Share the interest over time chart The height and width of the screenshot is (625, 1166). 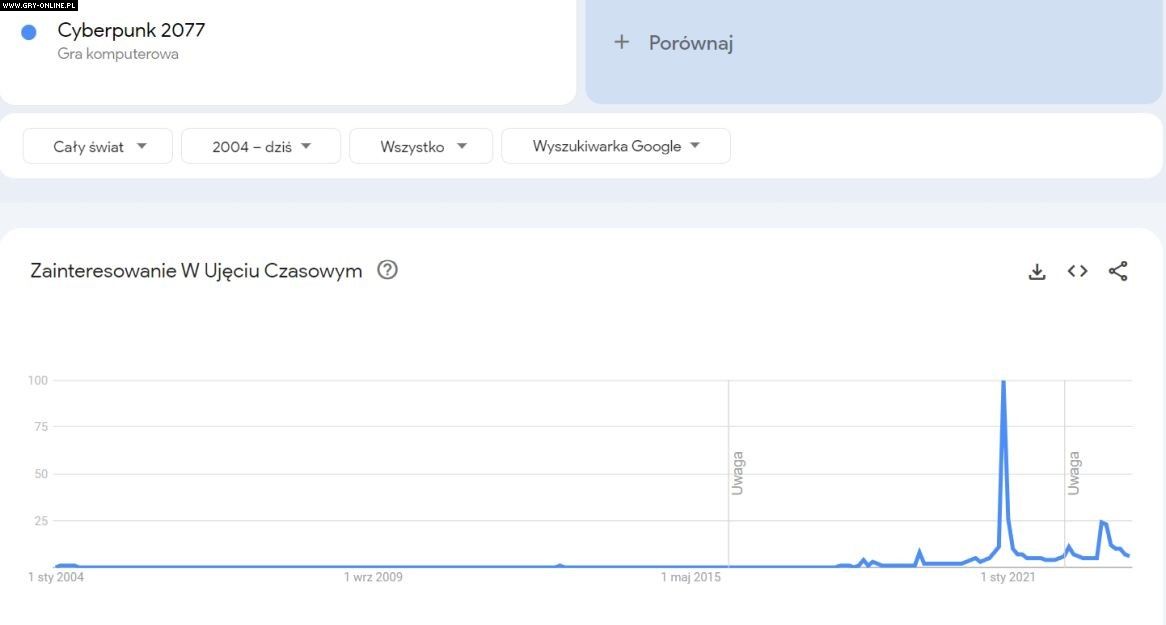coord(1118,271)
